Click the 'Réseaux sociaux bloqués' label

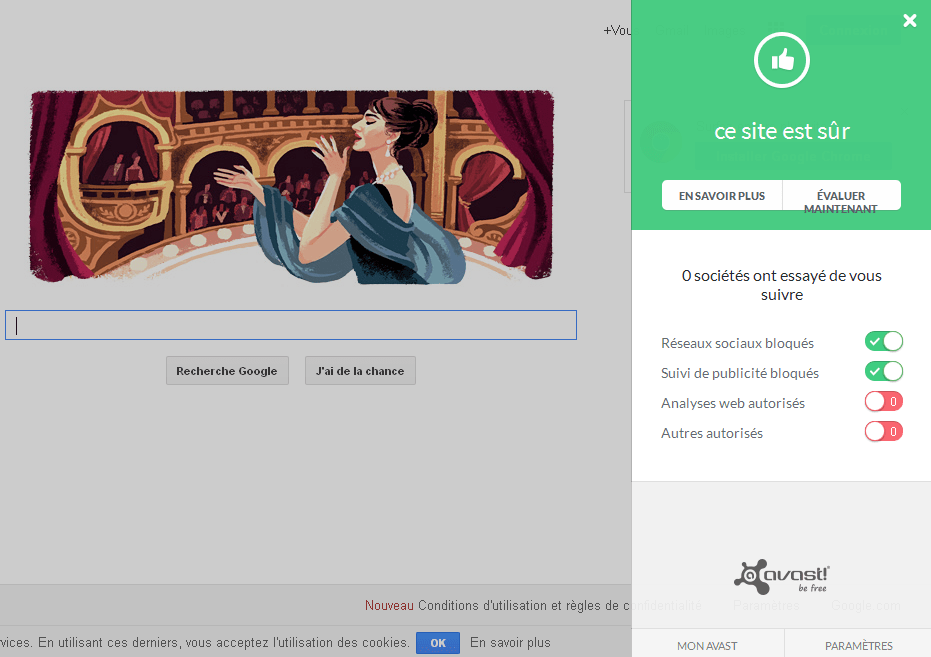737,343
